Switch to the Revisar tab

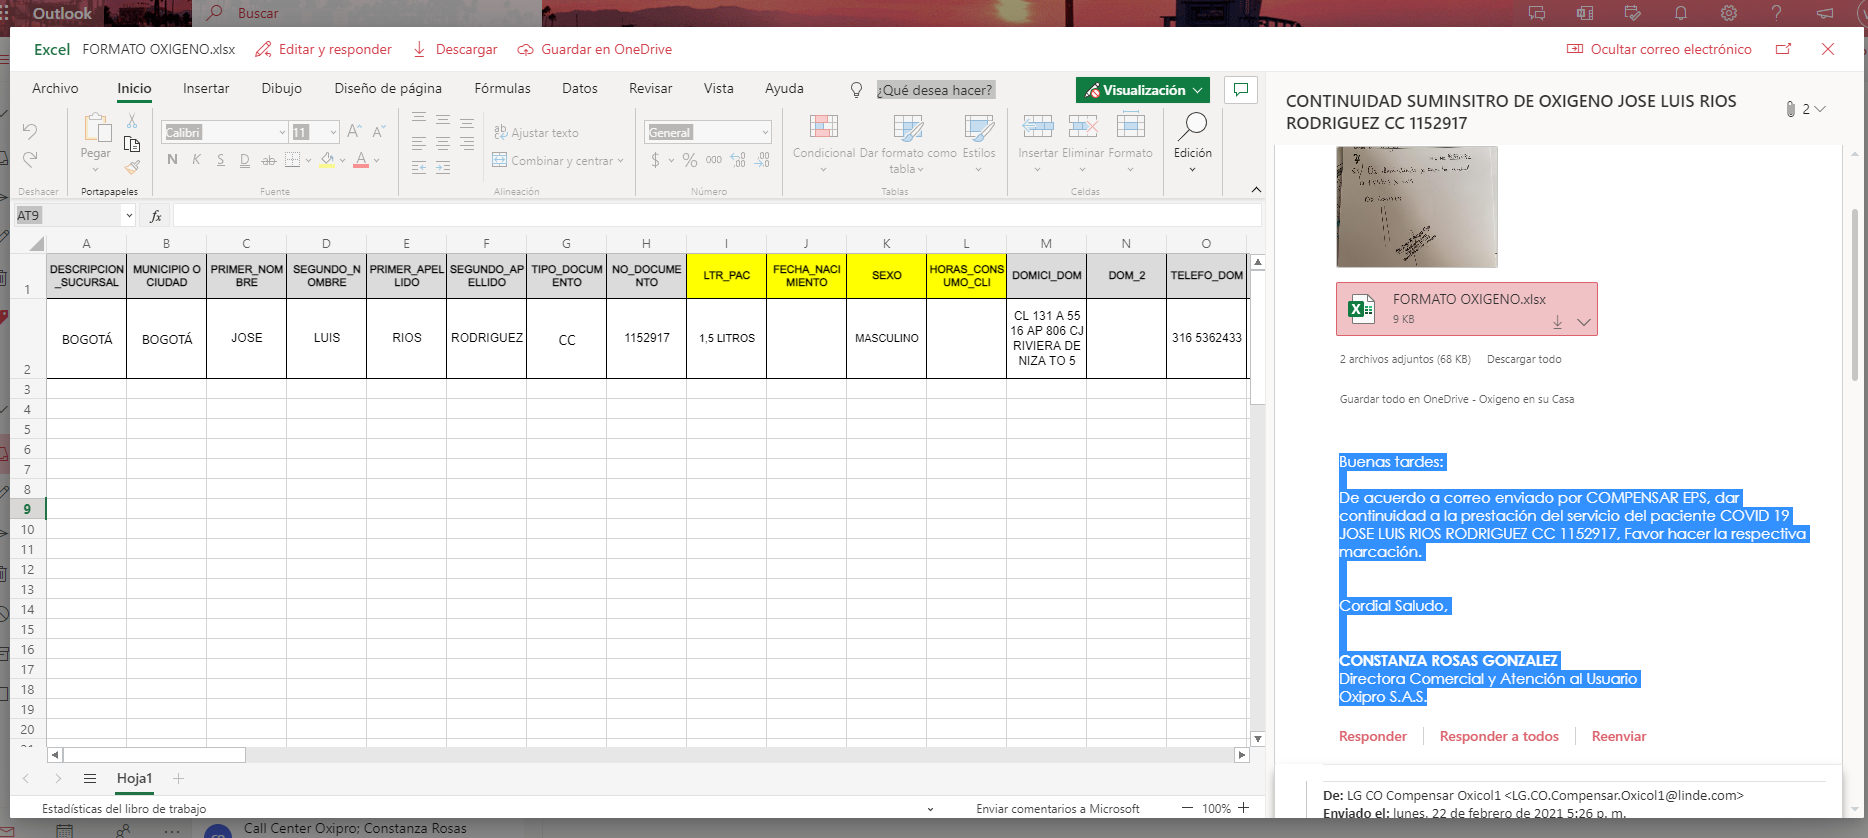pos(651,88)
